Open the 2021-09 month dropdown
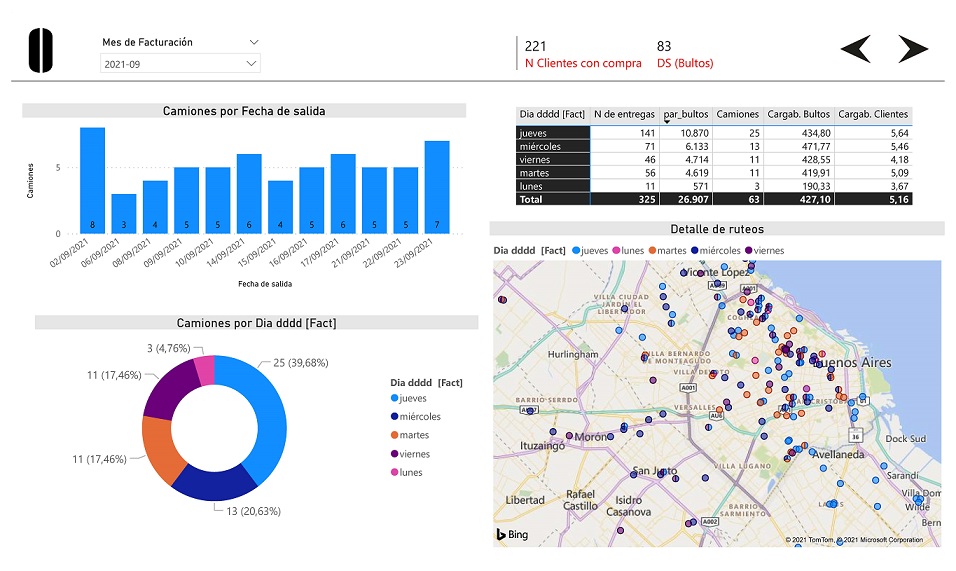 180,63
